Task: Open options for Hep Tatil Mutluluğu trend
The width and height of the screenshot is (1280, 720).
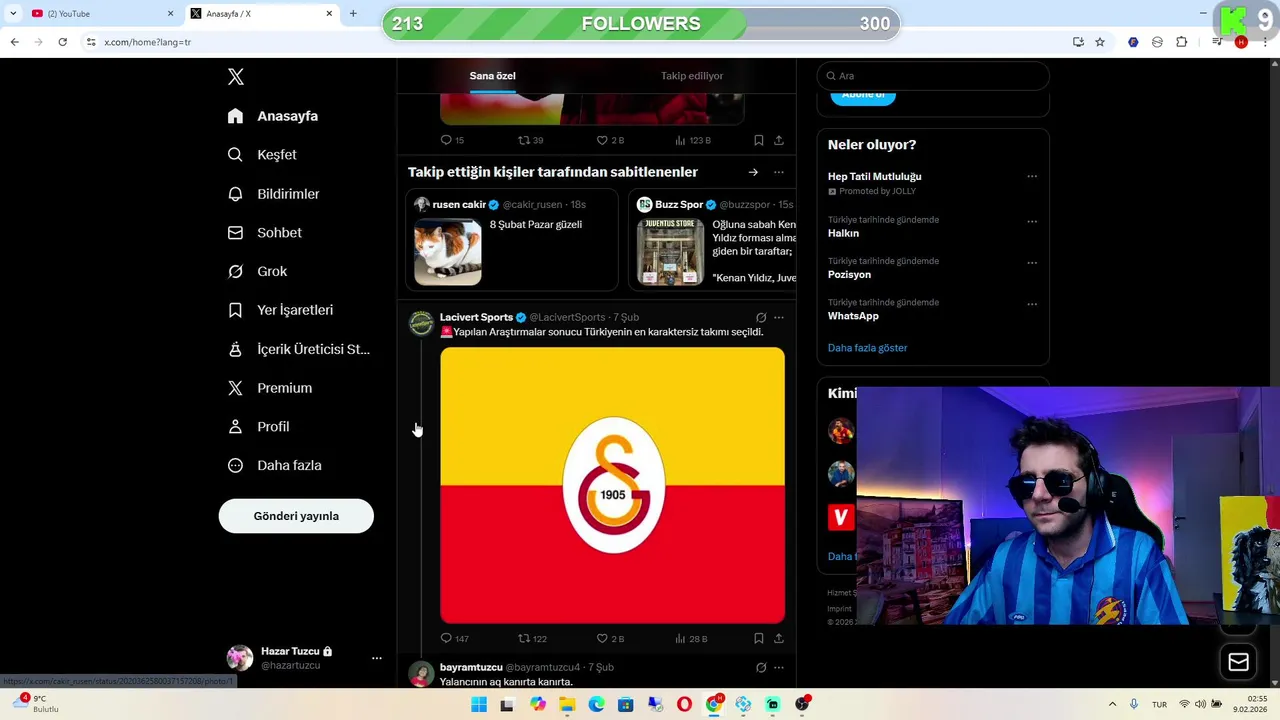Action: tap(1032, 177)
